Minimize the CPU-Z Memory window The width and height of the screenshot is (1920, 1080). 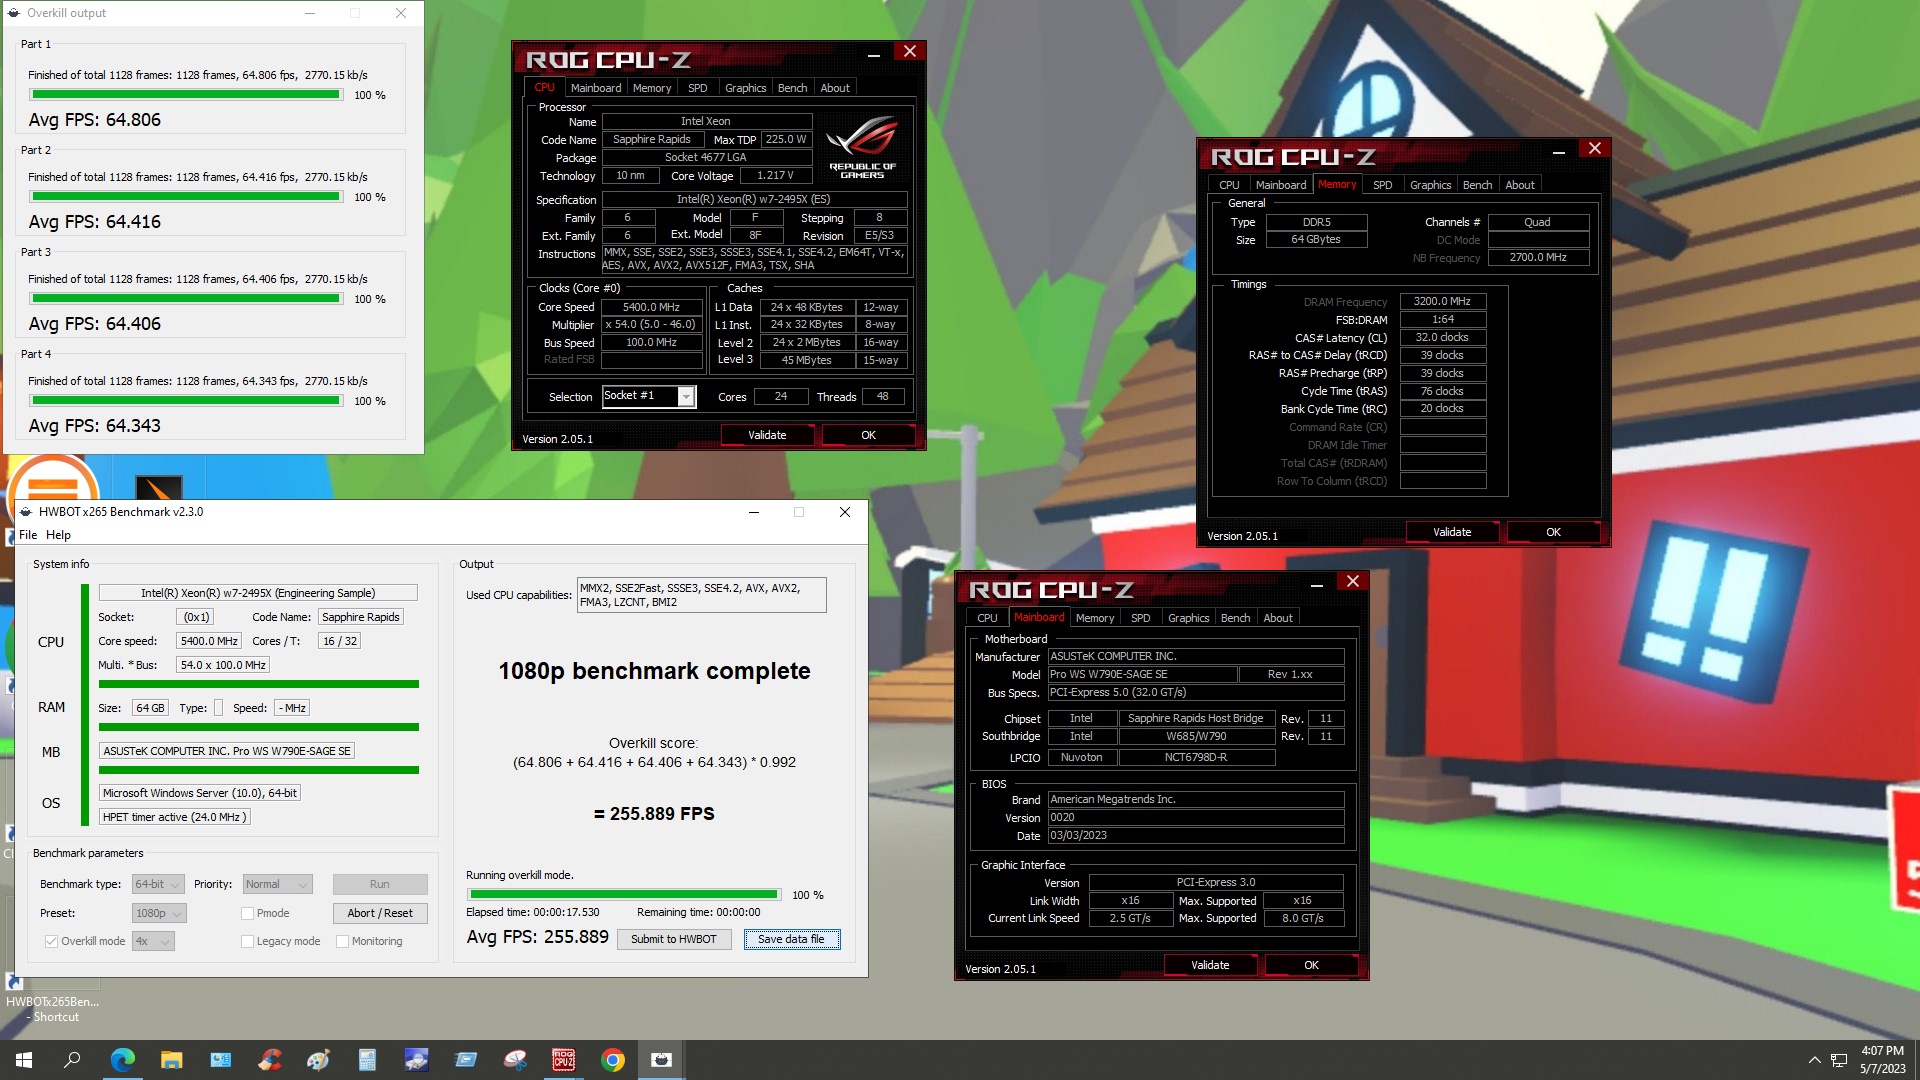1558,150
